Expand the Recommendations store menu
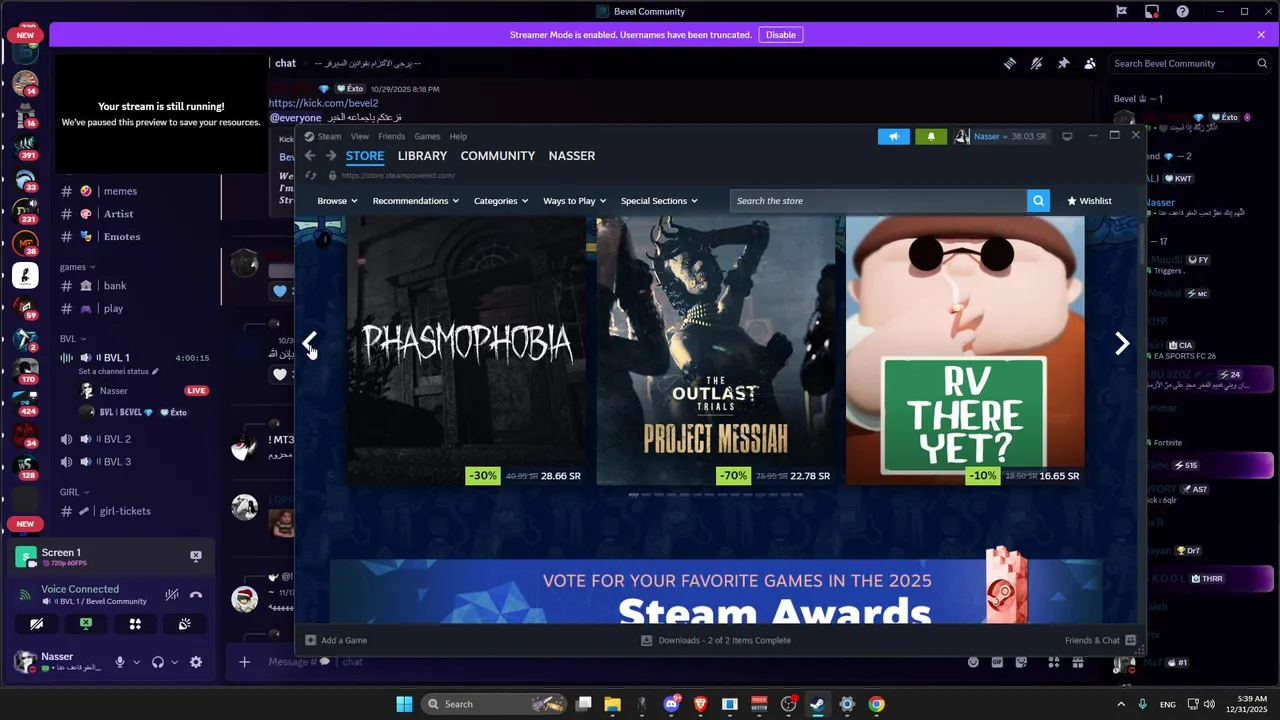The image size is (1280, 720). [x=416, y=201]
